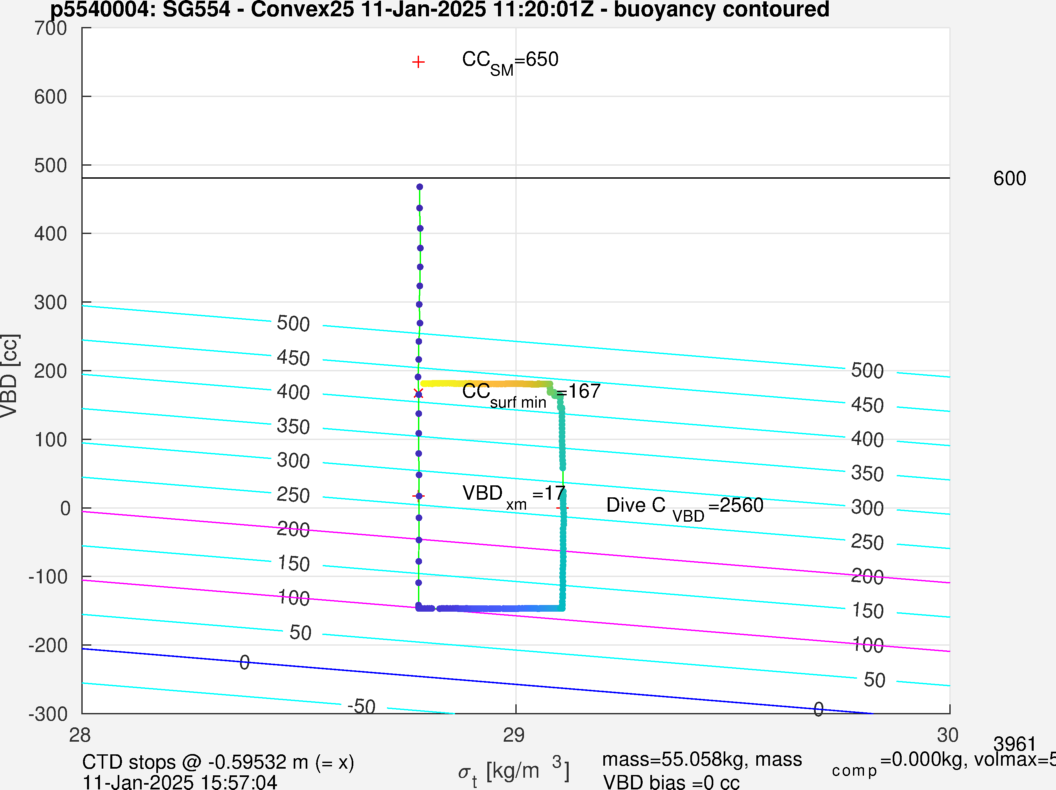Click the number 3961 at the corner
The image size is (1056, 790).
[x=1014, y=744]
